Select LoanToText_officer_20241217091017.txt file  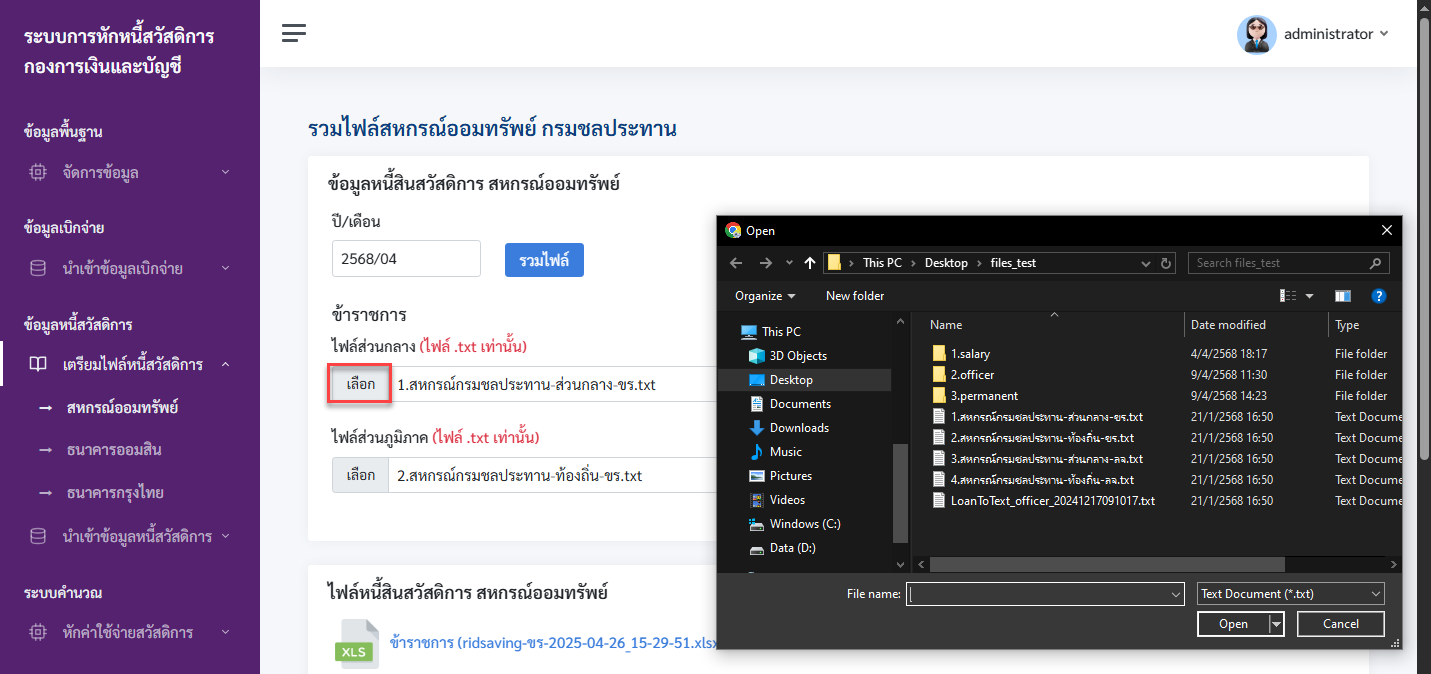[1052, 501]
